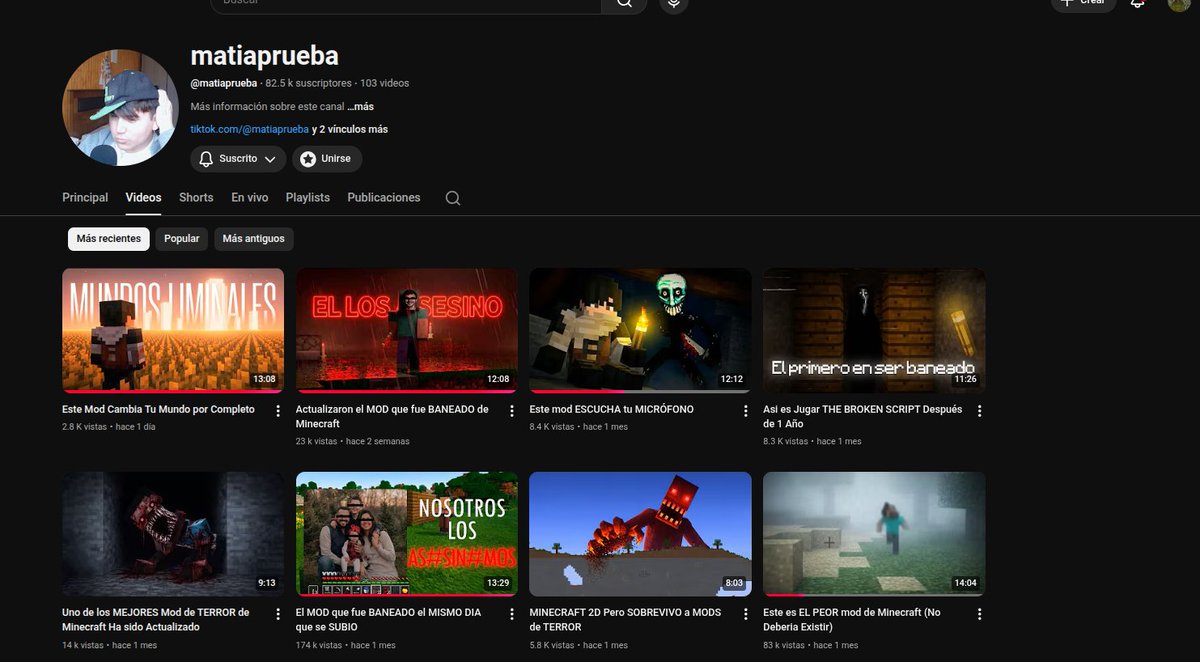Open options menu for 'Actualizaron el MOD' video
This screenshot has height=662, width=1200.
tap(512, 411)
